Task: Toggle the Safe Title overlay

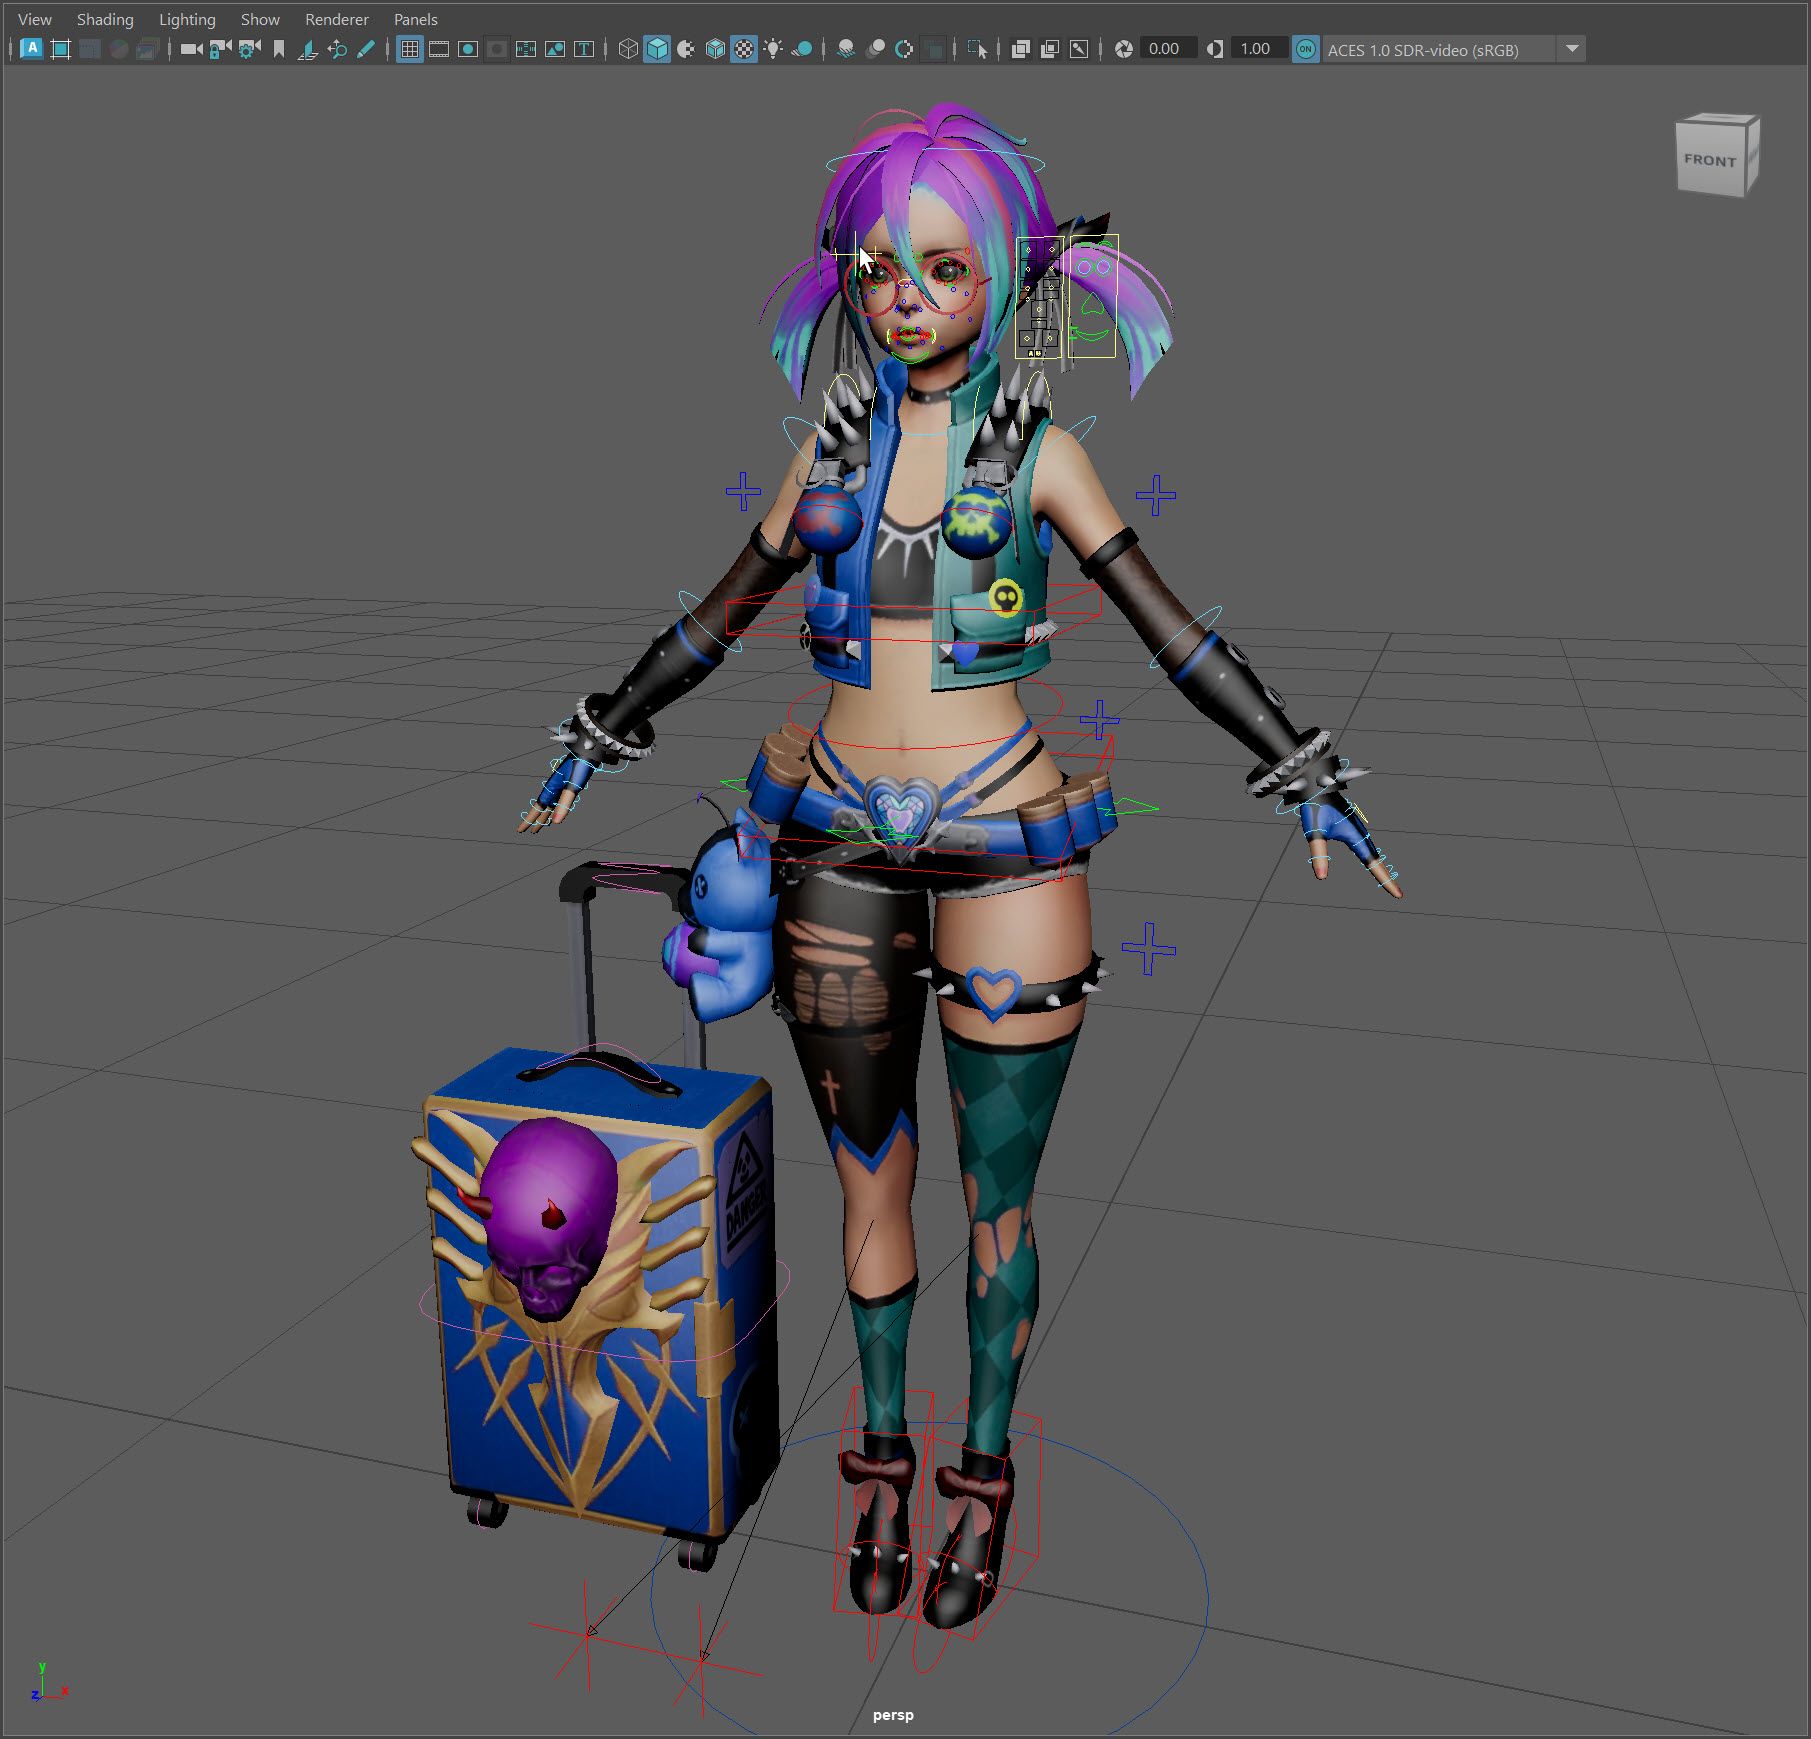Action: pyautogui.click(x=584, y=49)
